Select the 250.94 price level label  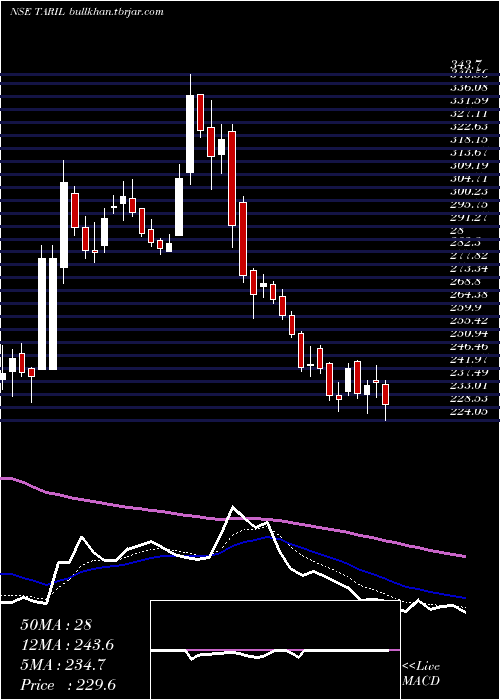click(x=469, y=333)
